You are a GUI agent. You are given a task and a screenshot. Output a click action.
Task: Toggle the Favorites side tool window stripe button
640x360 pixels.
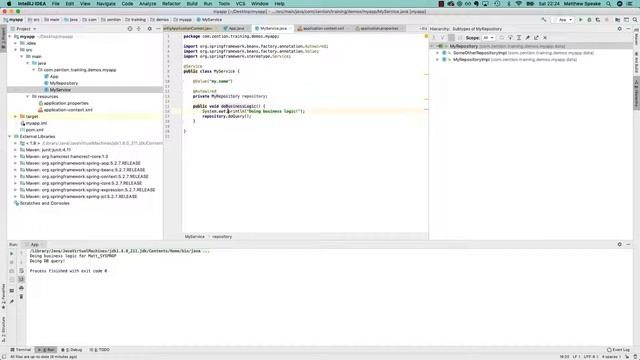(x=3, y=296)
